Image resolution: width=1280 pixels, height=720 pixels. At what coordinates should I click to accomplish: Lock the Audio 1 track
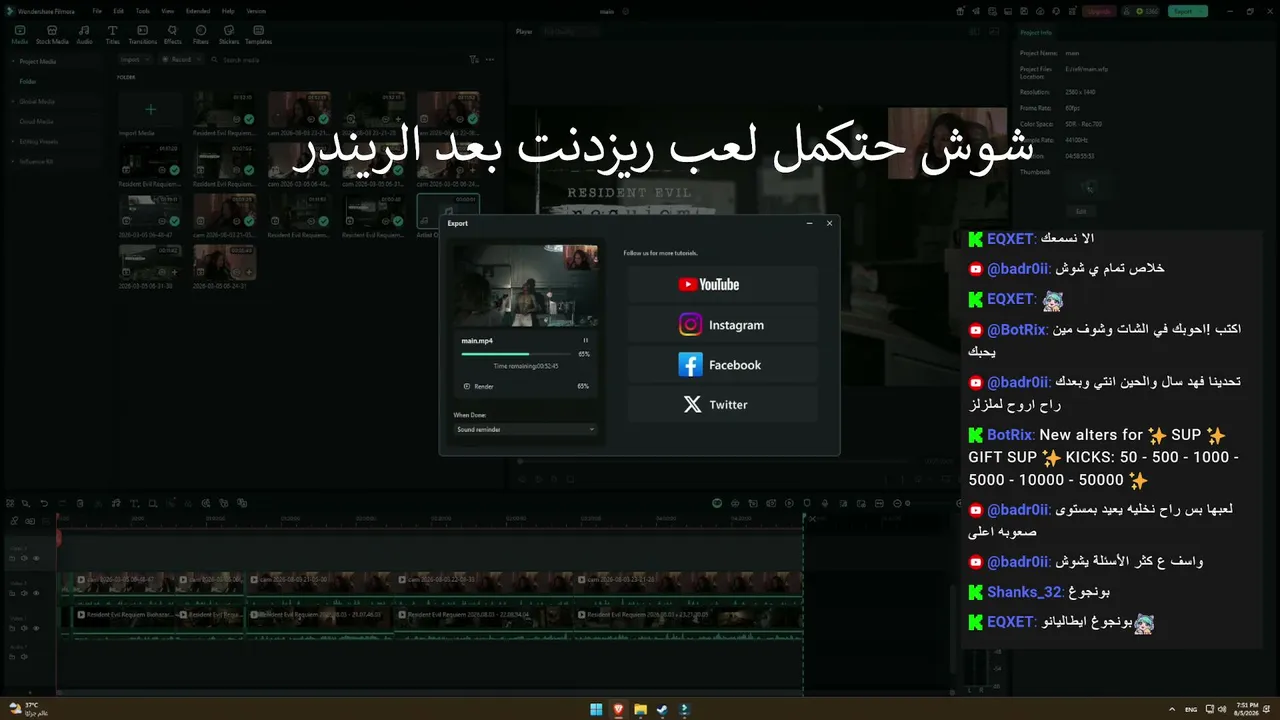[12, 658]
